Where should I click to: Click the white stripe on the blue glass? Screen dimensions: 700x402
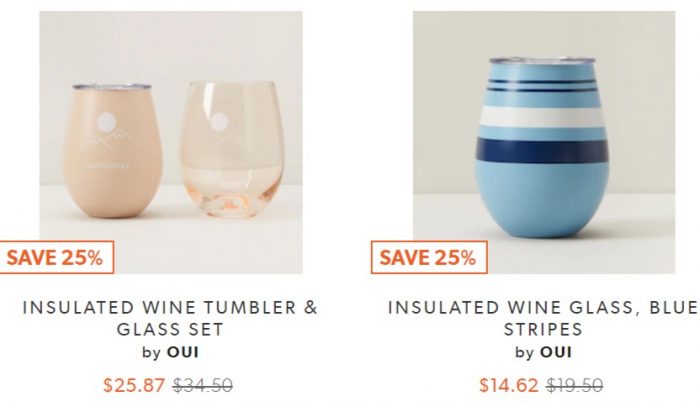(542, 116)
